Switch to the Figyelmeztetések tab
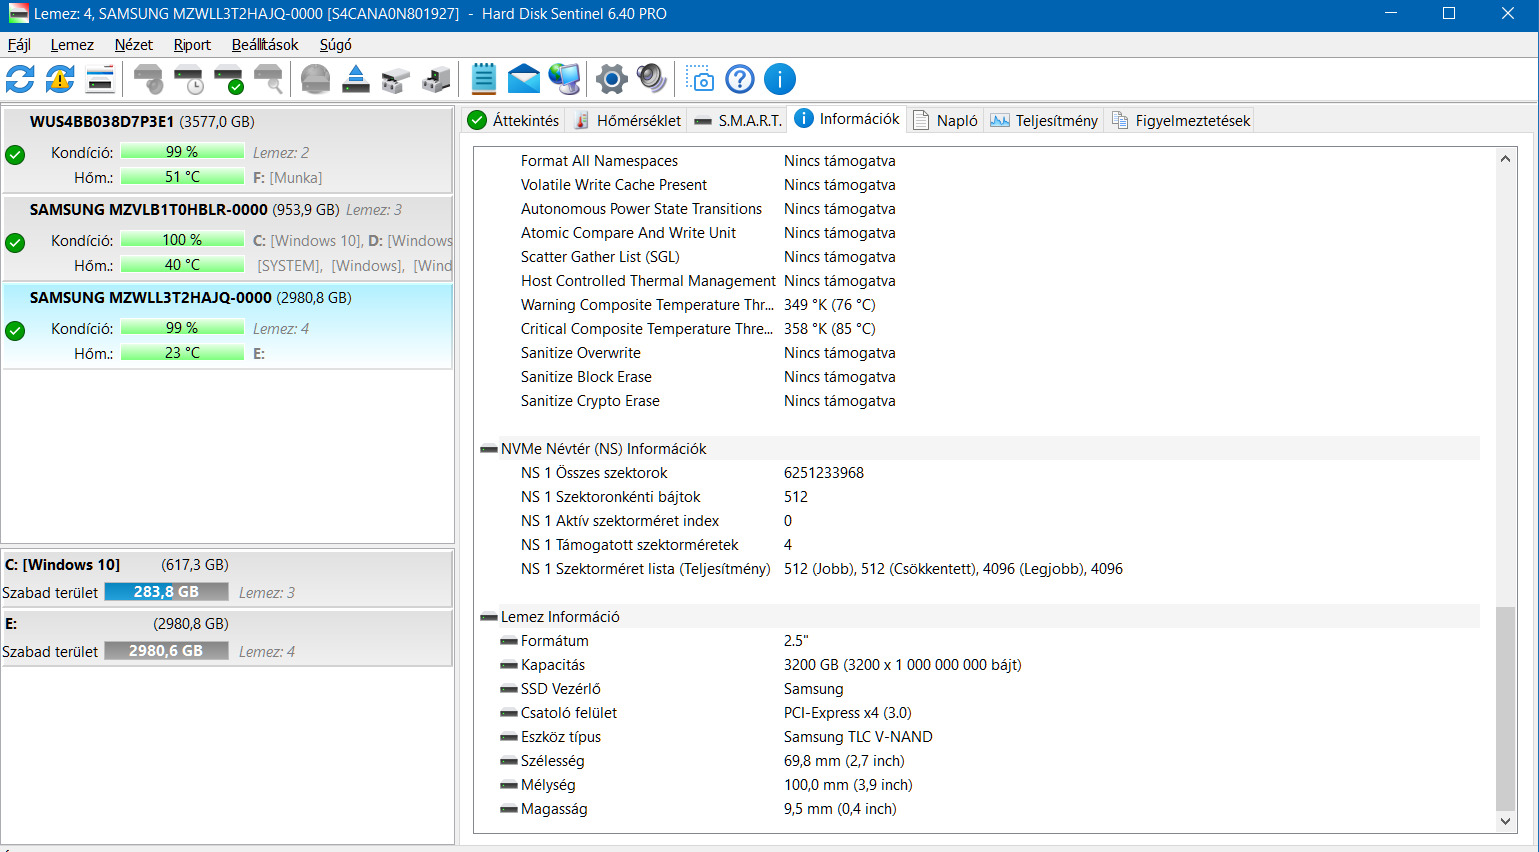 1180,120
